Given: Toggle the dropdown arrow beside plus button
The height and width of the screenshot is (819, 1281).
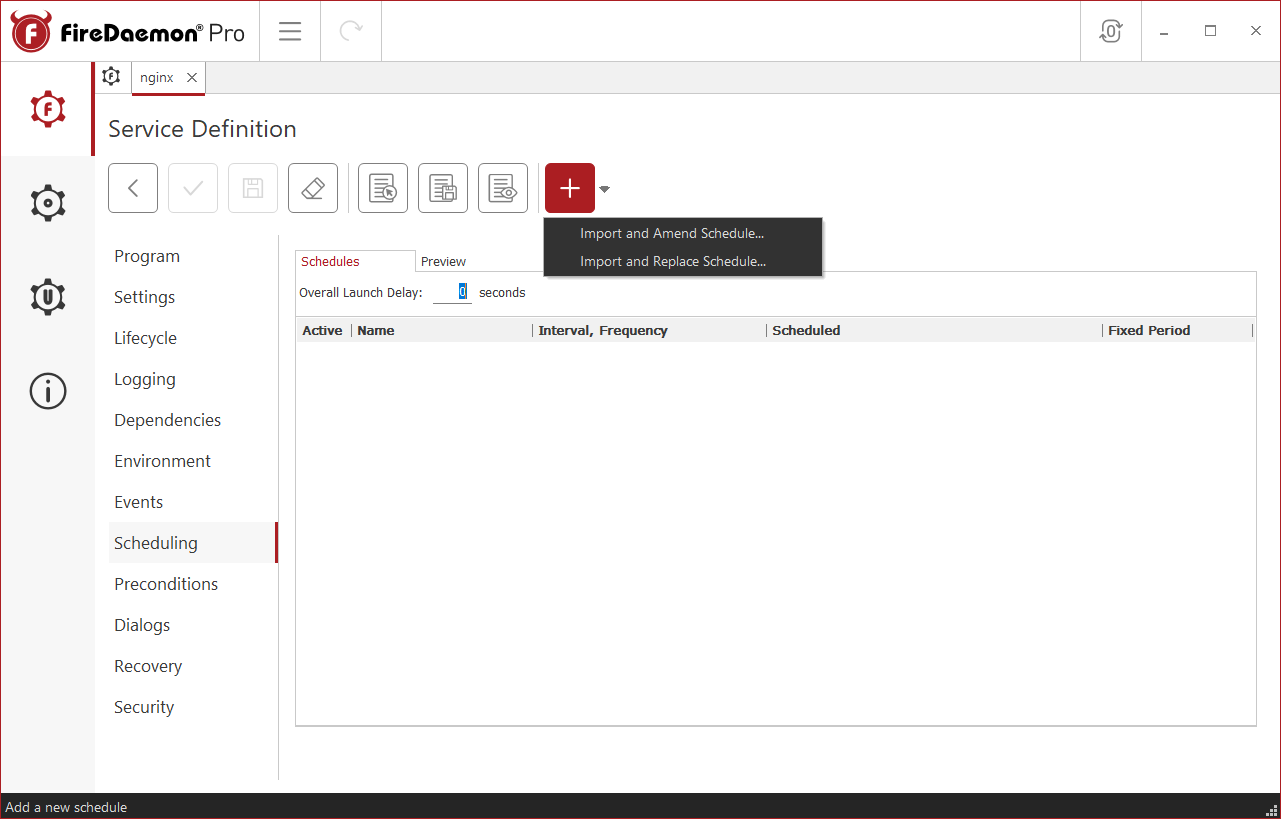Looking at the screenshot, I should (604, 188).
